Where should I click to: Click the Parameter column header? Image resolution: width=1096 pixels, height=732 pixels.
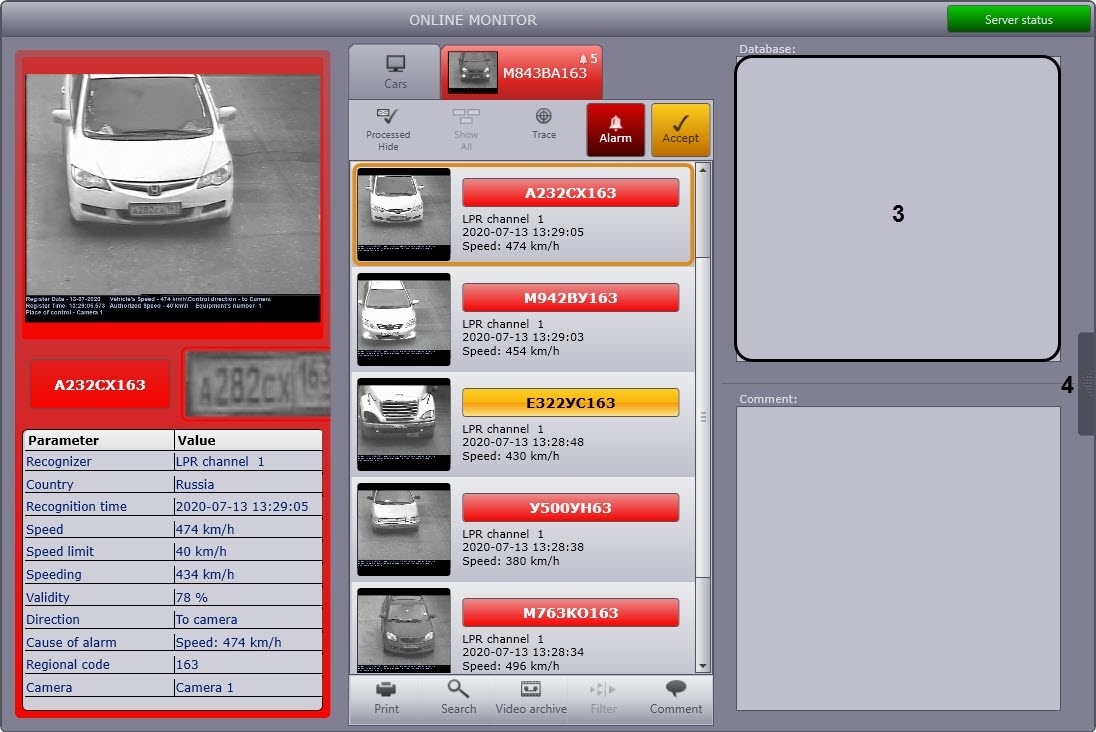click(99, 440)
